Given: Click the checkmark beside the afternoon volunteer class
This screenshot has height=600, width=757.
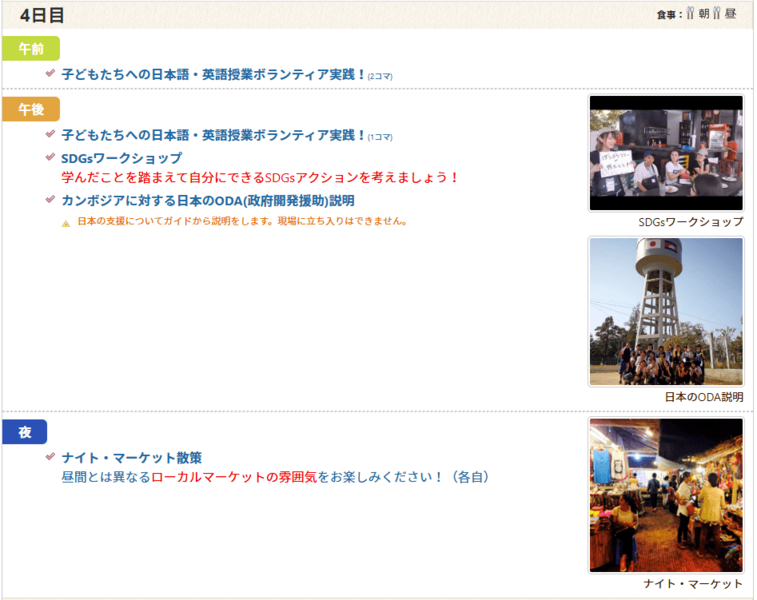Looking at the screenshot, I should click(x=50, y=134).
